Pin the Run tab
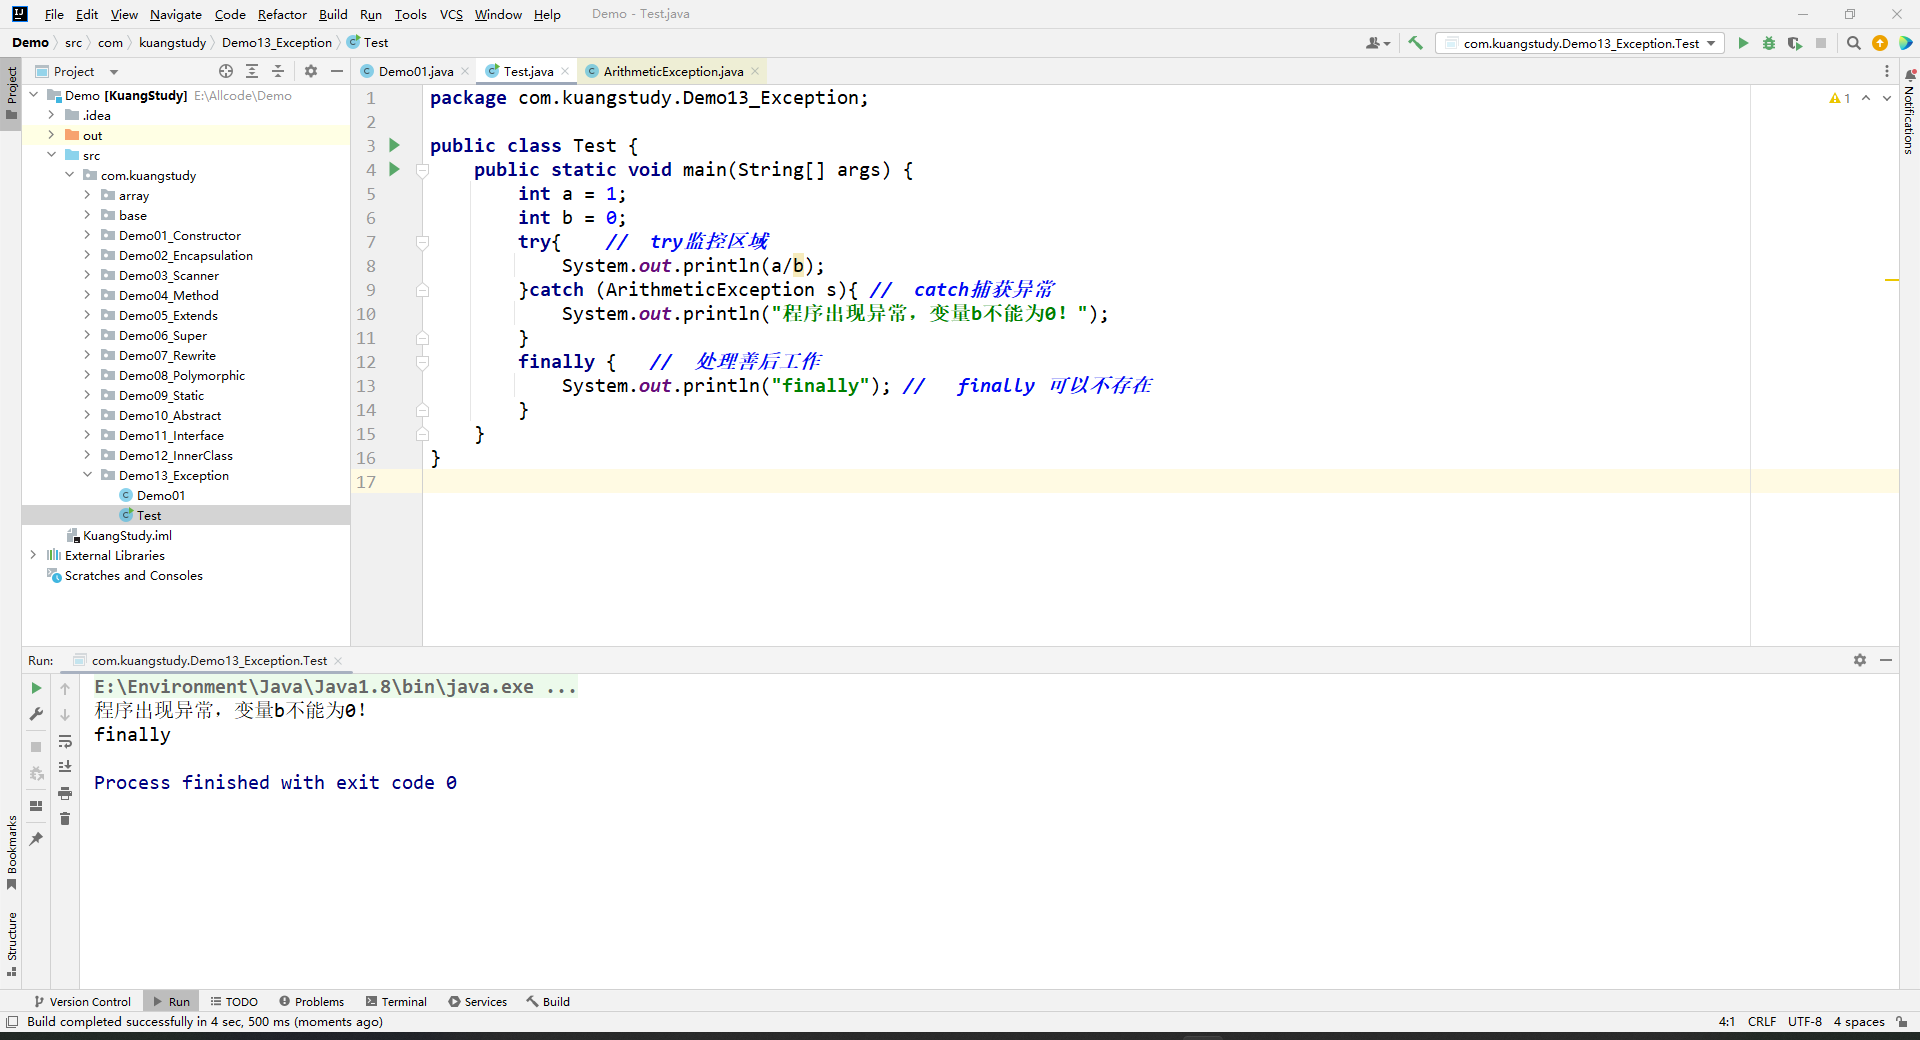 (36, 839)
